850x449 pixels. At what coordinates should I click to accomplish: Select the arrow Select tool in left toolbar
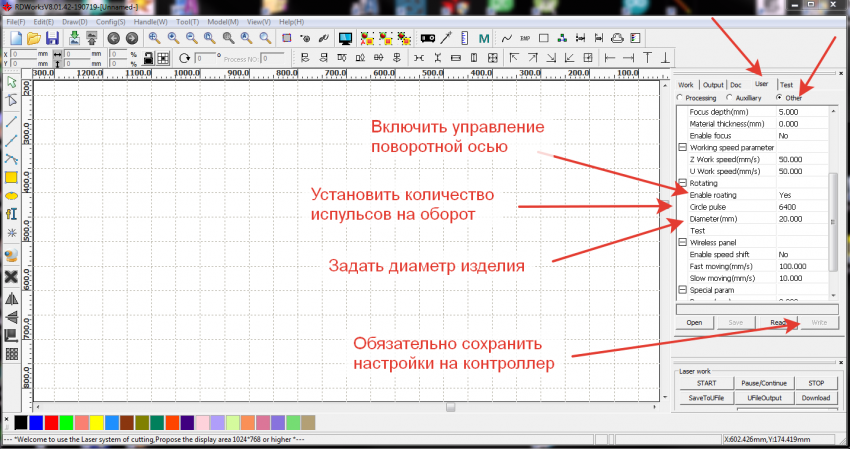[11, 82]
